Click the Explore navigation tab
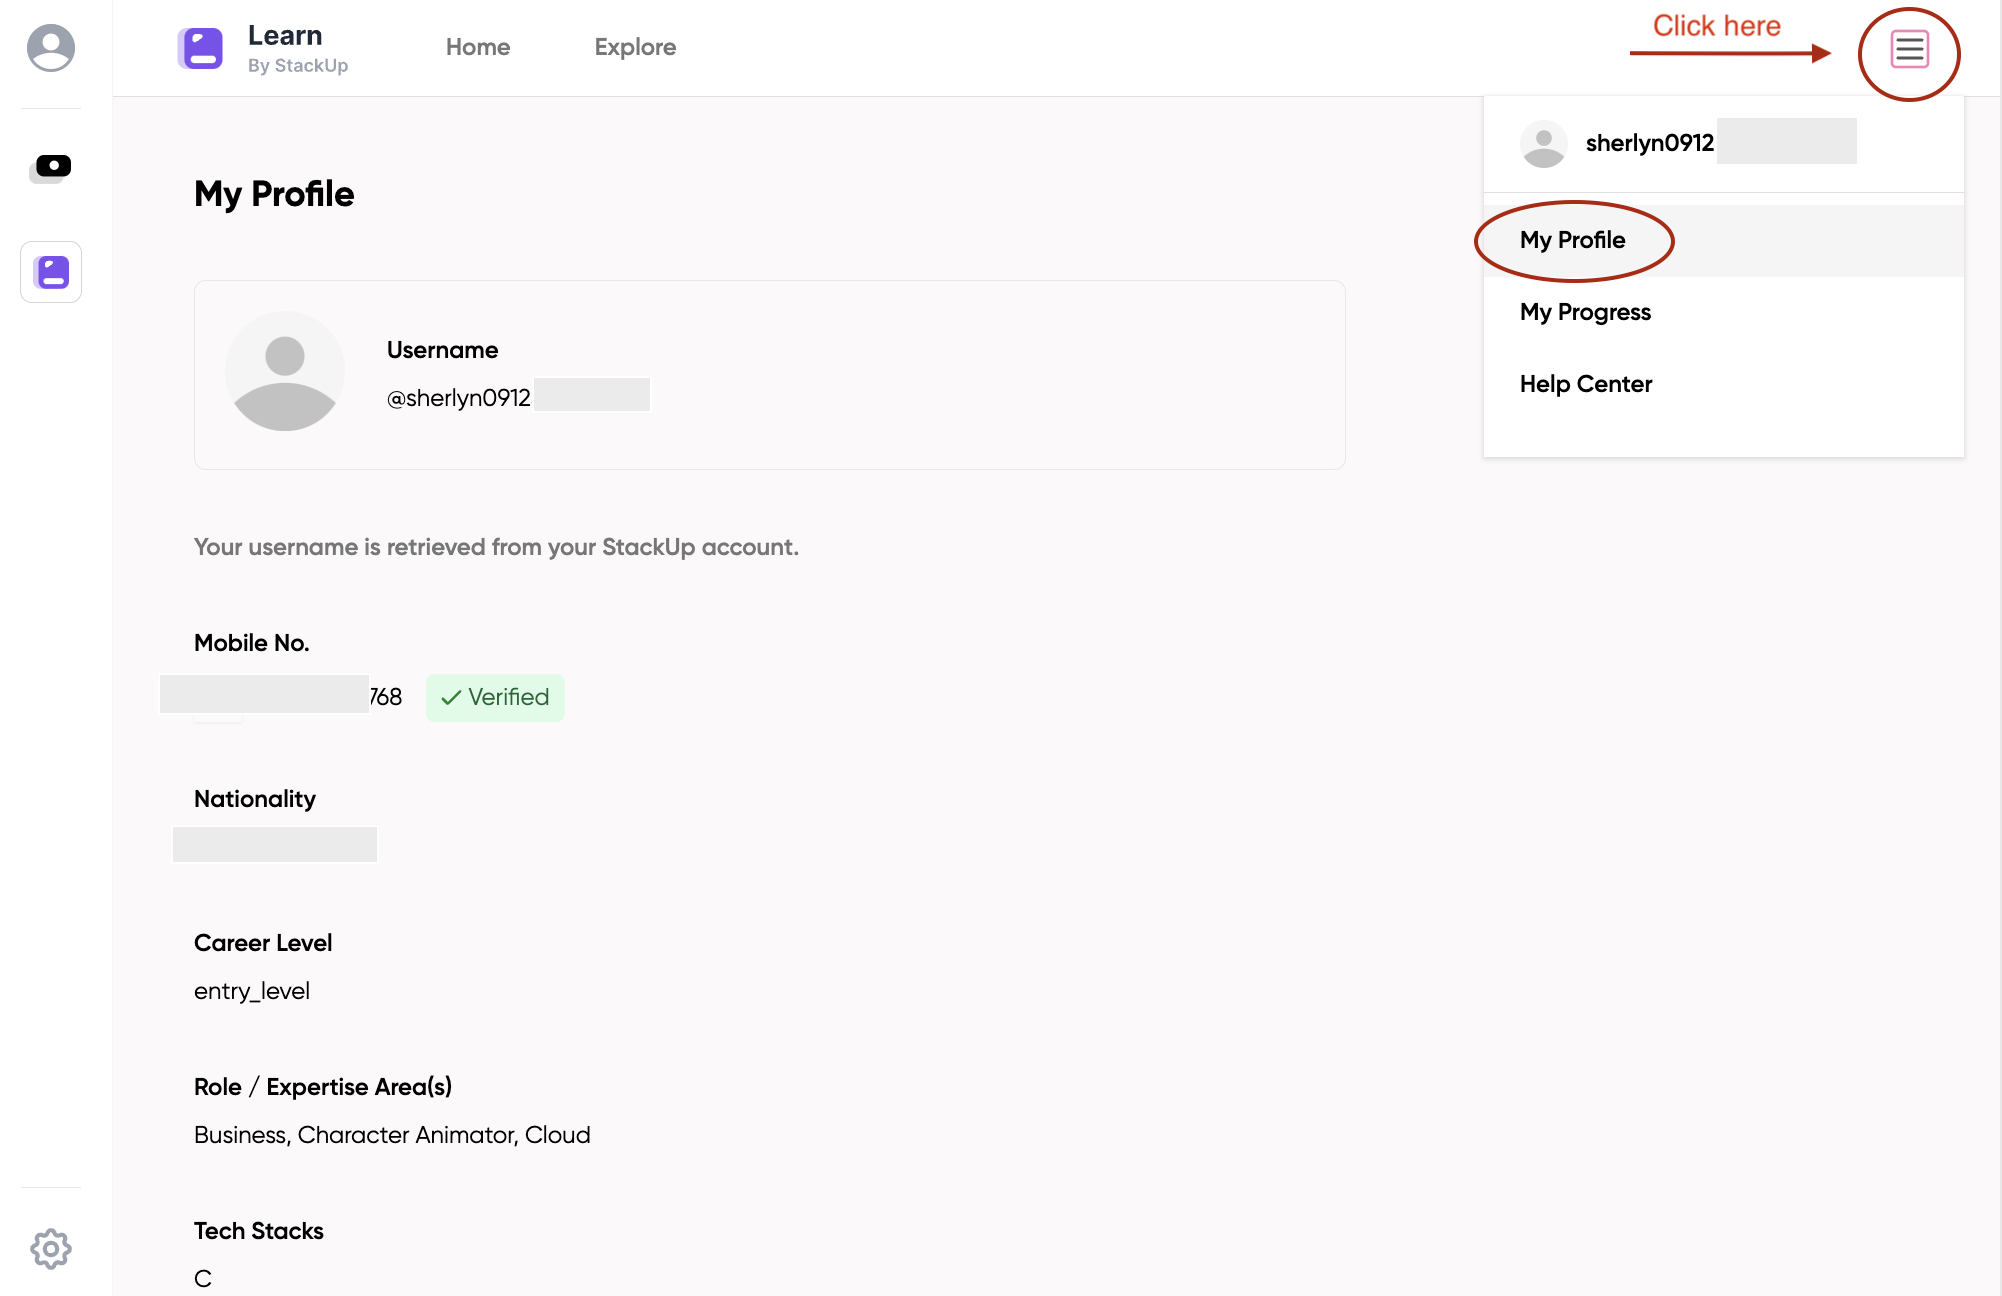2002x1296 pixels. click(x=635, y=47)
